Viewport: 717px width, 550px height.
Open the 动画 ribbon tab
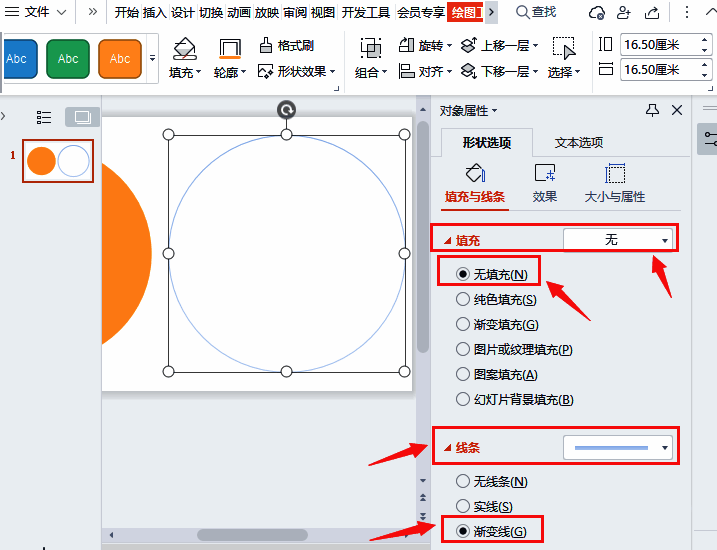tap(239, 12)
